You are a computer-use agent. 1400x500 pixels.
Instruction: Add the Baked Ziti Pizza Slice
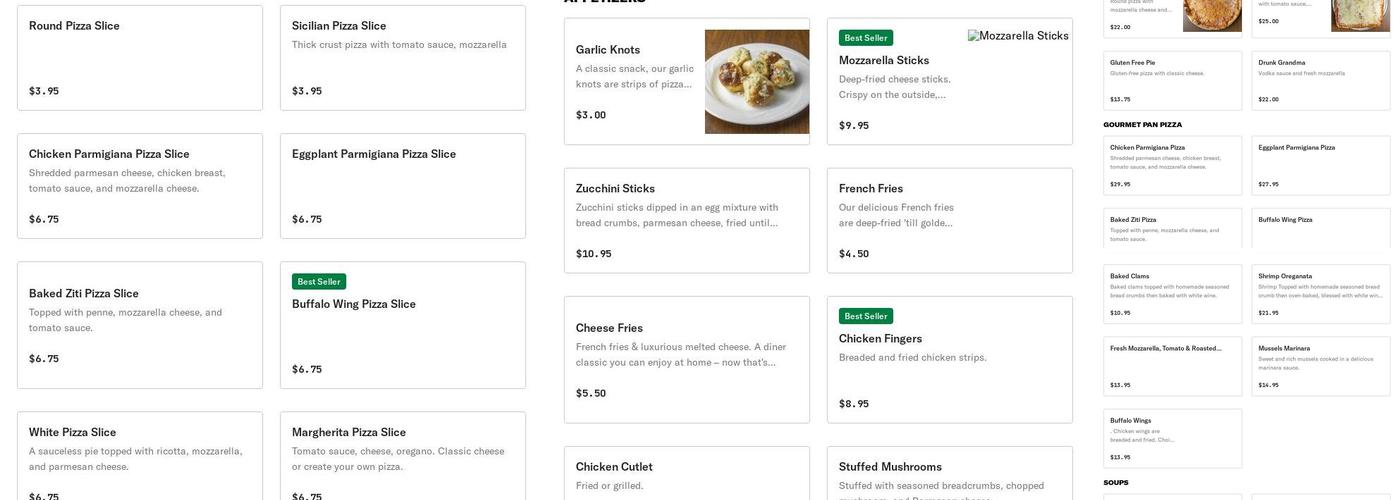point(140,325)
